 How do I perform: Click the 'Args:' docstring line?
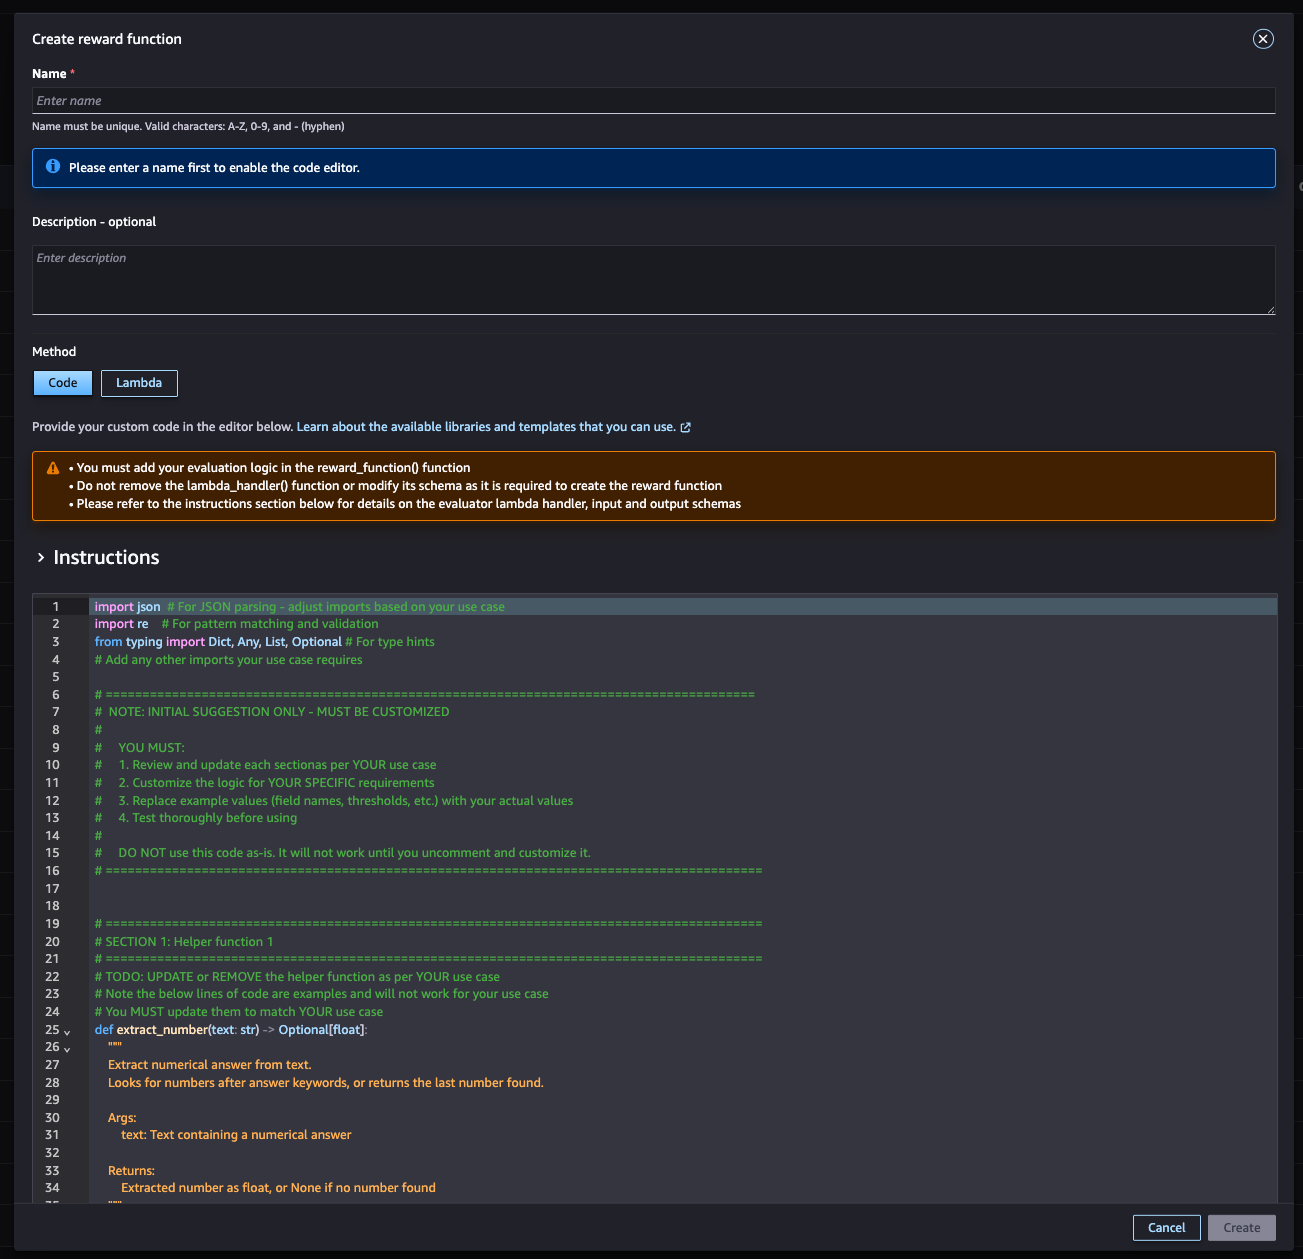click(x=122, y=1118)
